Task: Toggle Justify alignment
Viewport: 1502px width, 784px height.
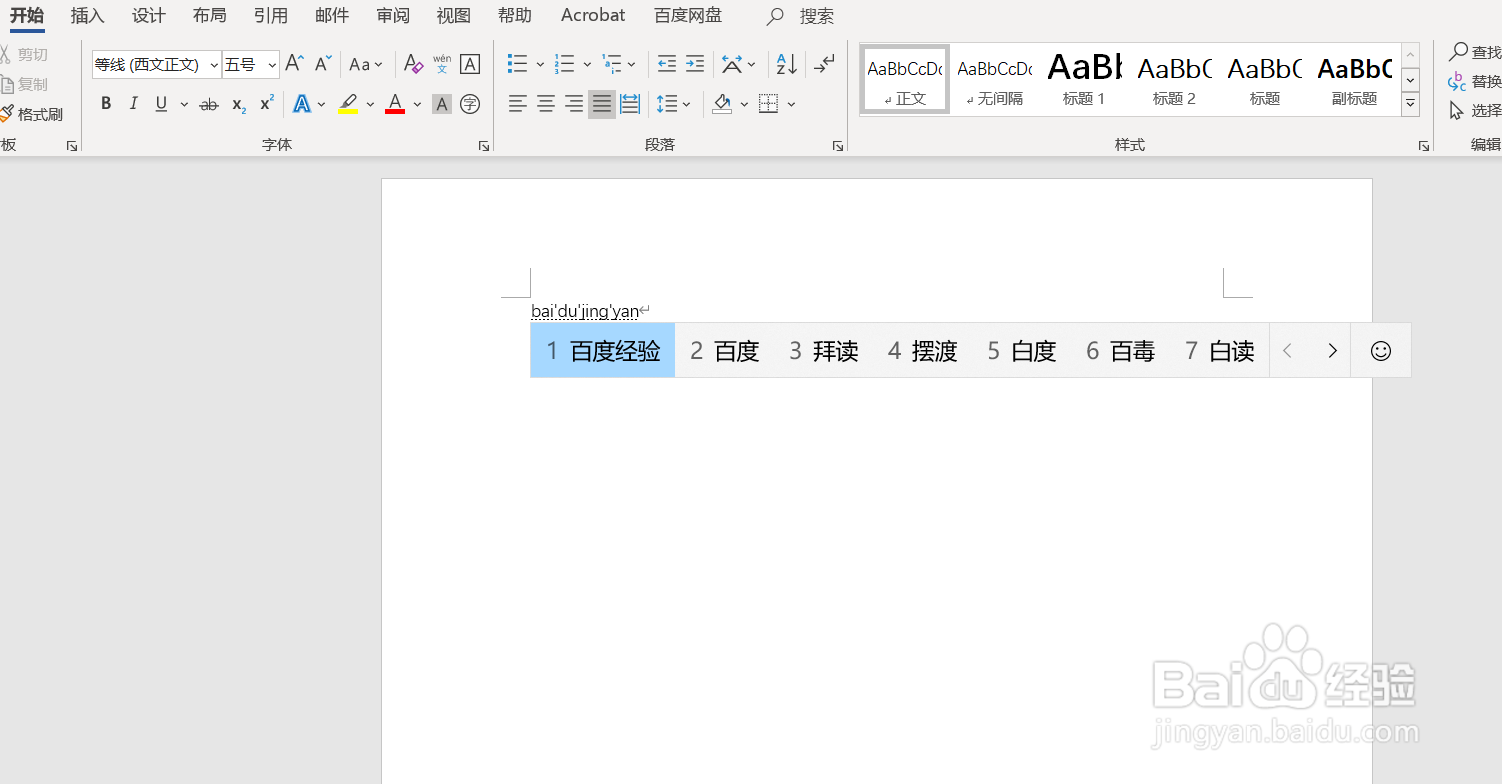Action: point(602,104)
